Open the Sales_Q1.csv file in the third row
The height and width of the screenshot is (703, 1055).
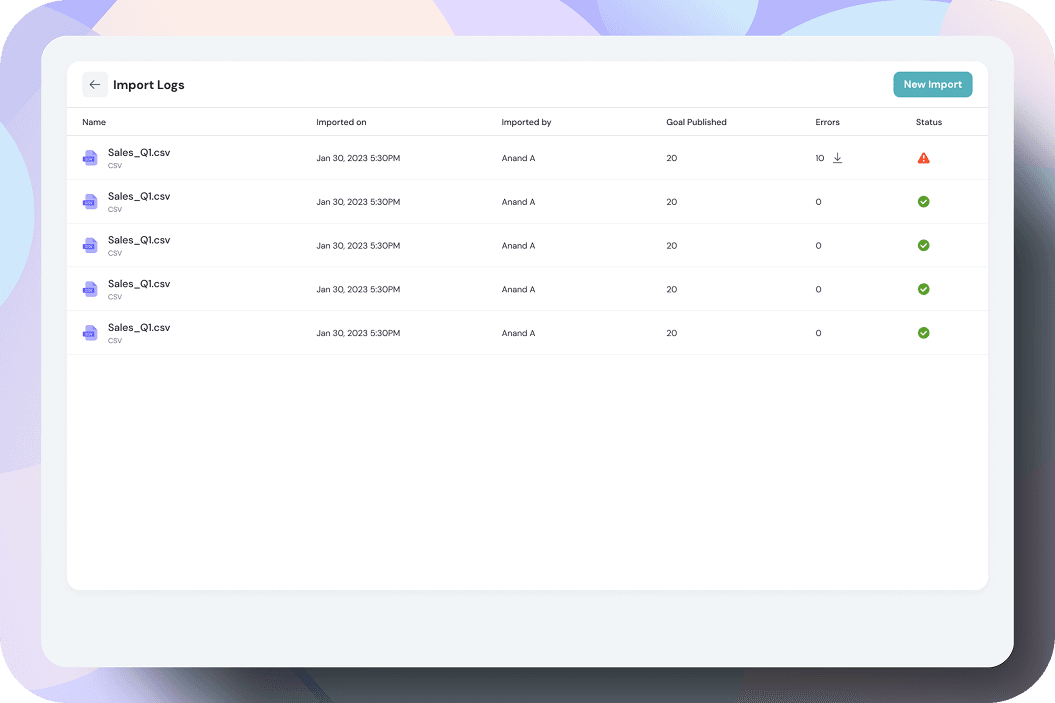tap(139, 241)
